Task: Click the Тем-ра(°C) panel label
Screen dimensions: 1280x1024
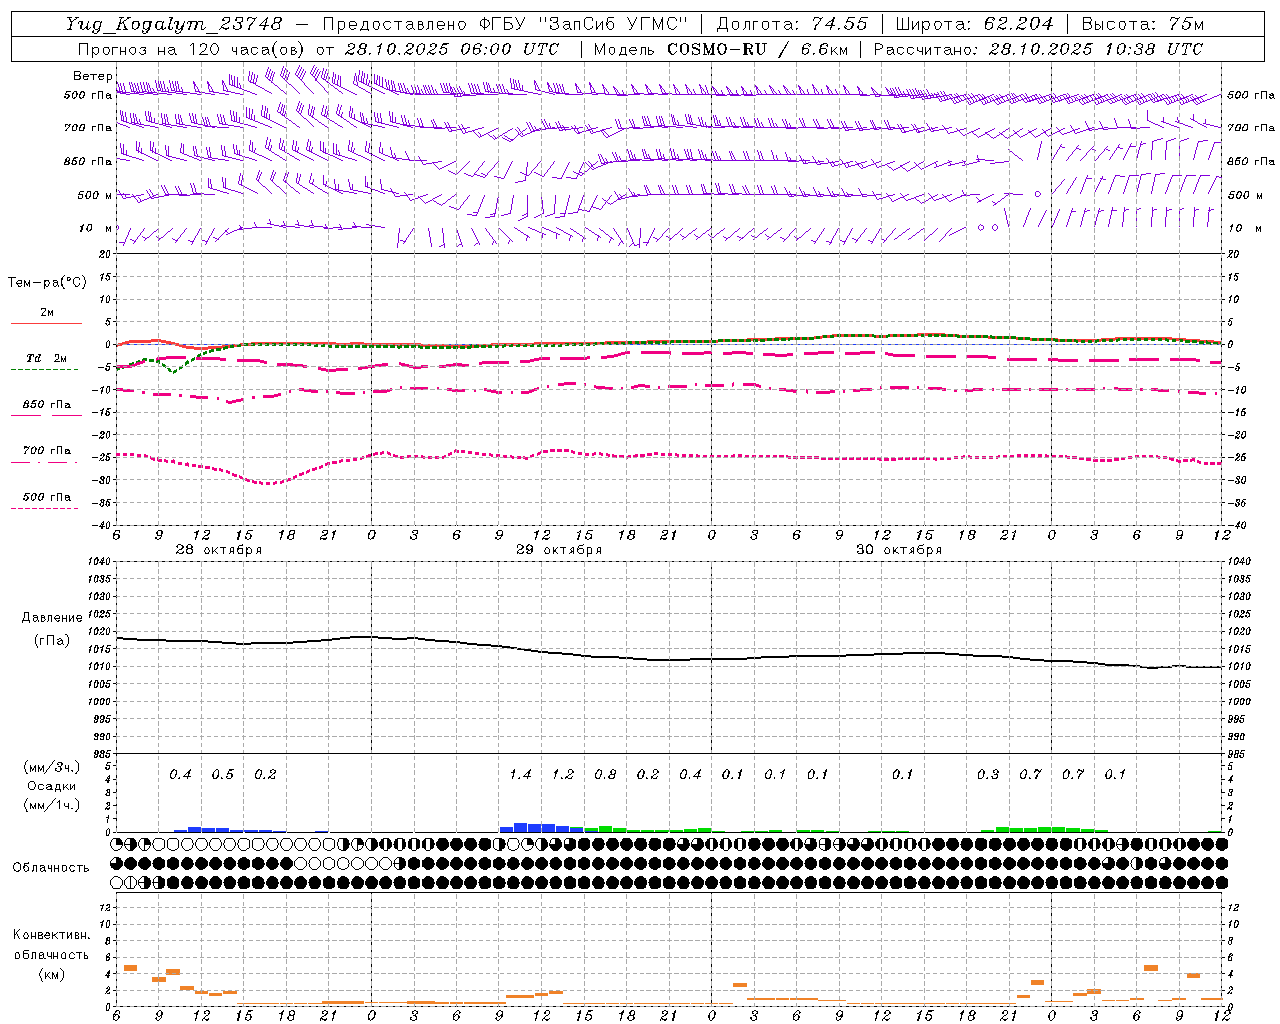Action: pyautogui.click(x=47, y=283)
